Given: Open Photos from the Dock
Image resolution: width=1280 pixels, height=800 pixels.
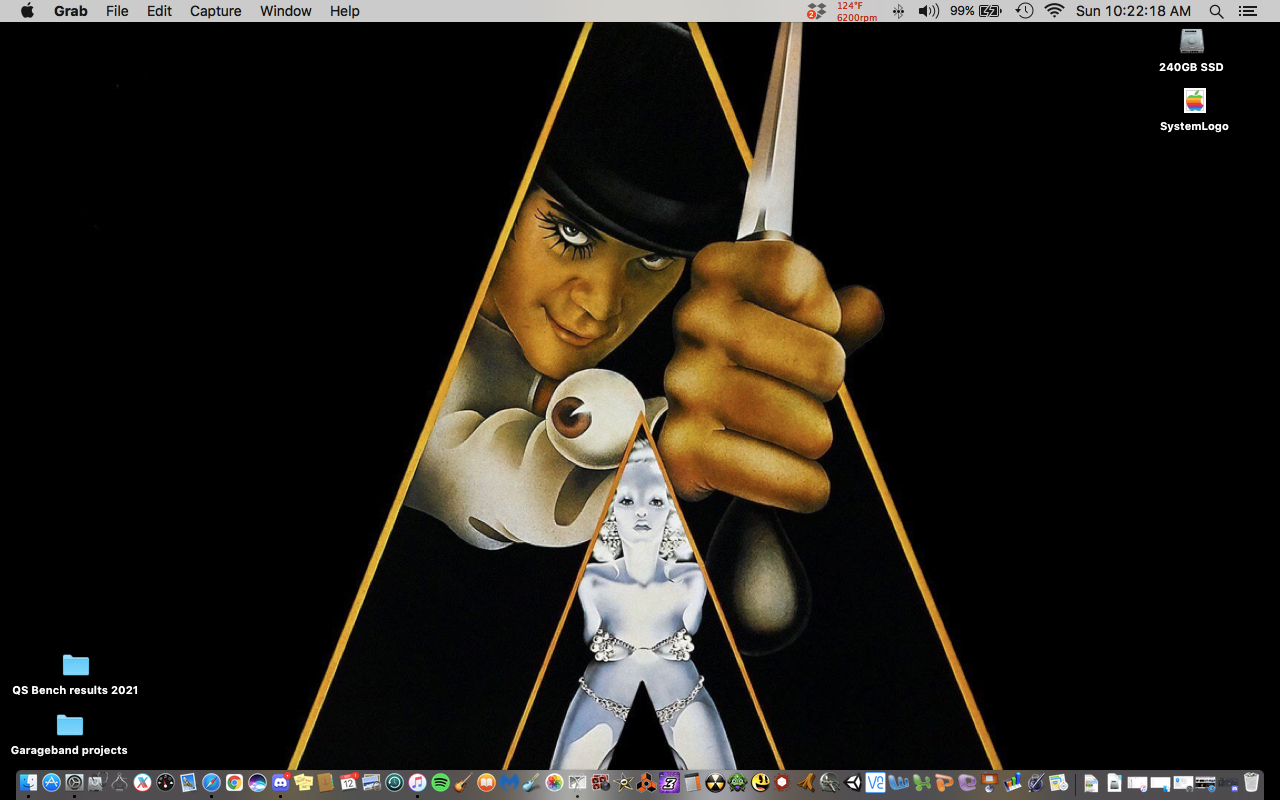Looking at the screenshot, I should [555, 783].
